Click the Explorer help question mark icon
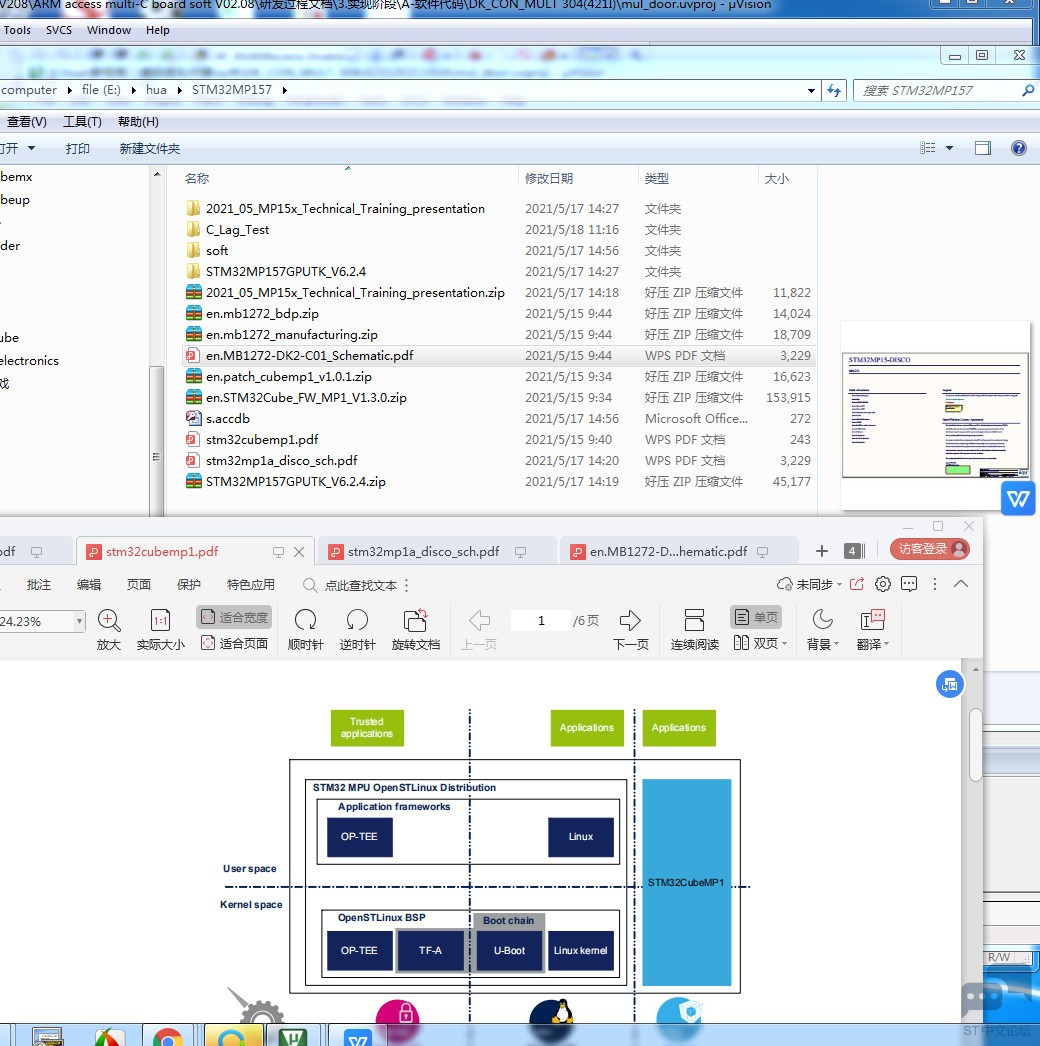Viewport: 1040px width, 1046px height. [1019, 148]
